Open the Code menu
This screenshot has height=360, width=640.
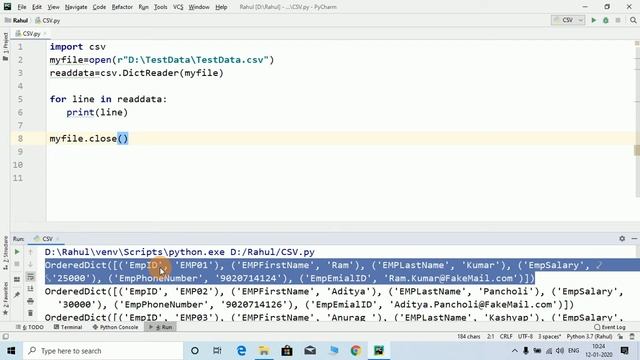click(x=99, y=7)
